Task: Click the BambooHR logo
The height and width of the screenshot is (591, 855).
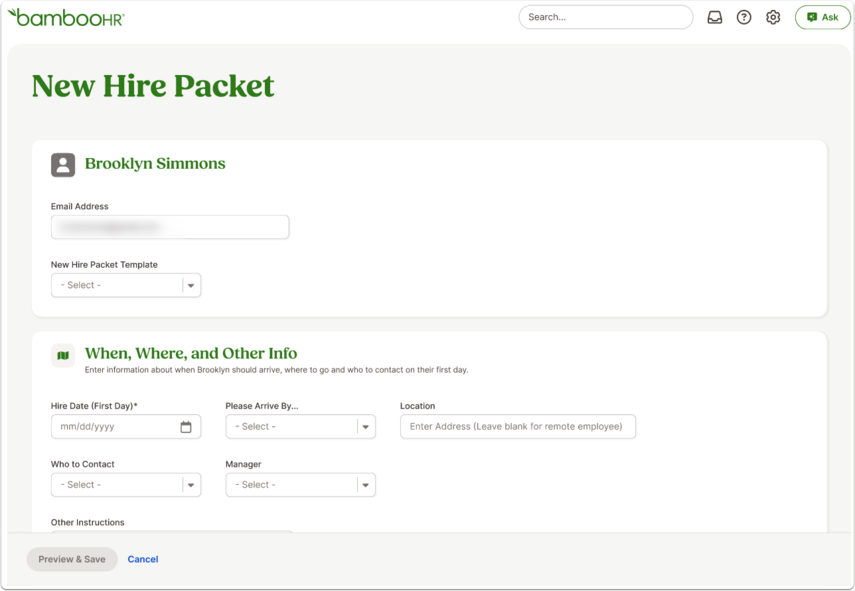Action: click(66, 17)
